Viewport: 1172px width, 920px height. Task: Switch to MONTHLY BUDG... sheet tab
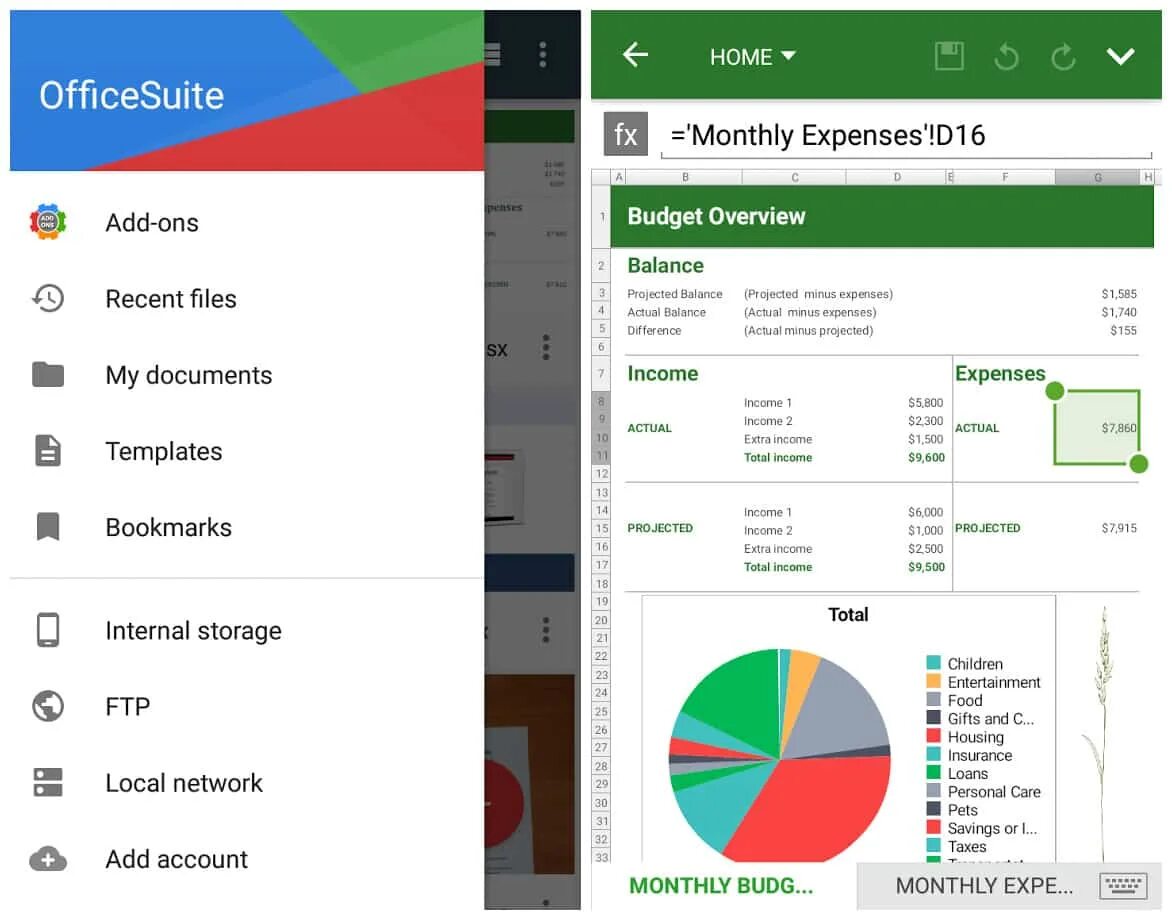pyautogui.click(x=721, y=886)
